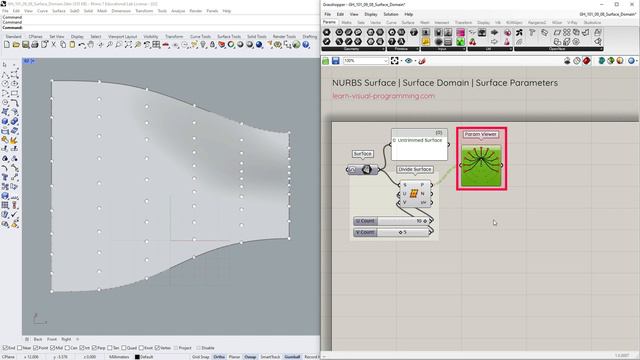Image resolution: width=640 pixels, height=360 pixels.
Task: Open the Grasshopper zoom percentage dropdown
Action: [386, 61]
